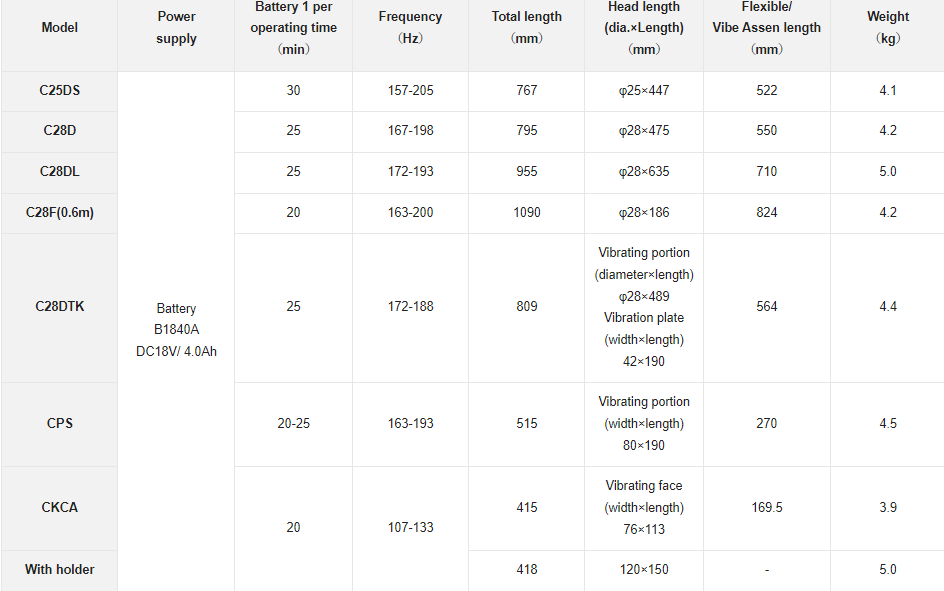This screenshot has width=944, height=591.
Task: Click the Power supply column header
Action: (176, 28)
